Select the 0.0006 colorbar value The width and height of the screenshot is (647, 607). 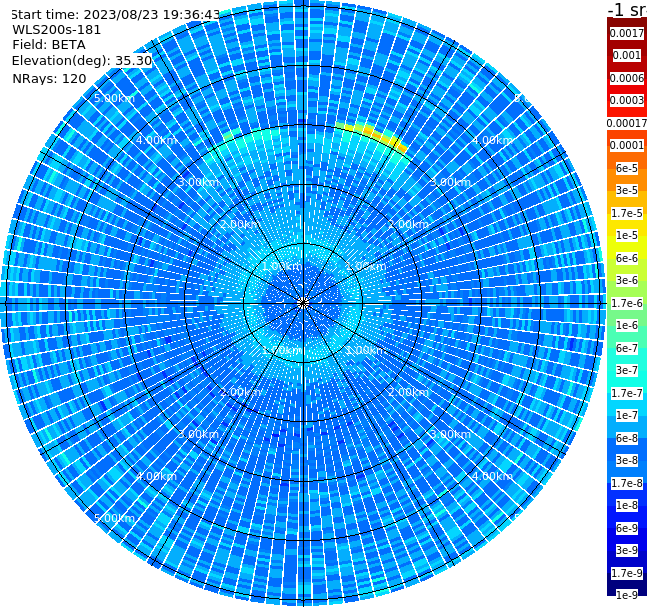coord(627,78)
